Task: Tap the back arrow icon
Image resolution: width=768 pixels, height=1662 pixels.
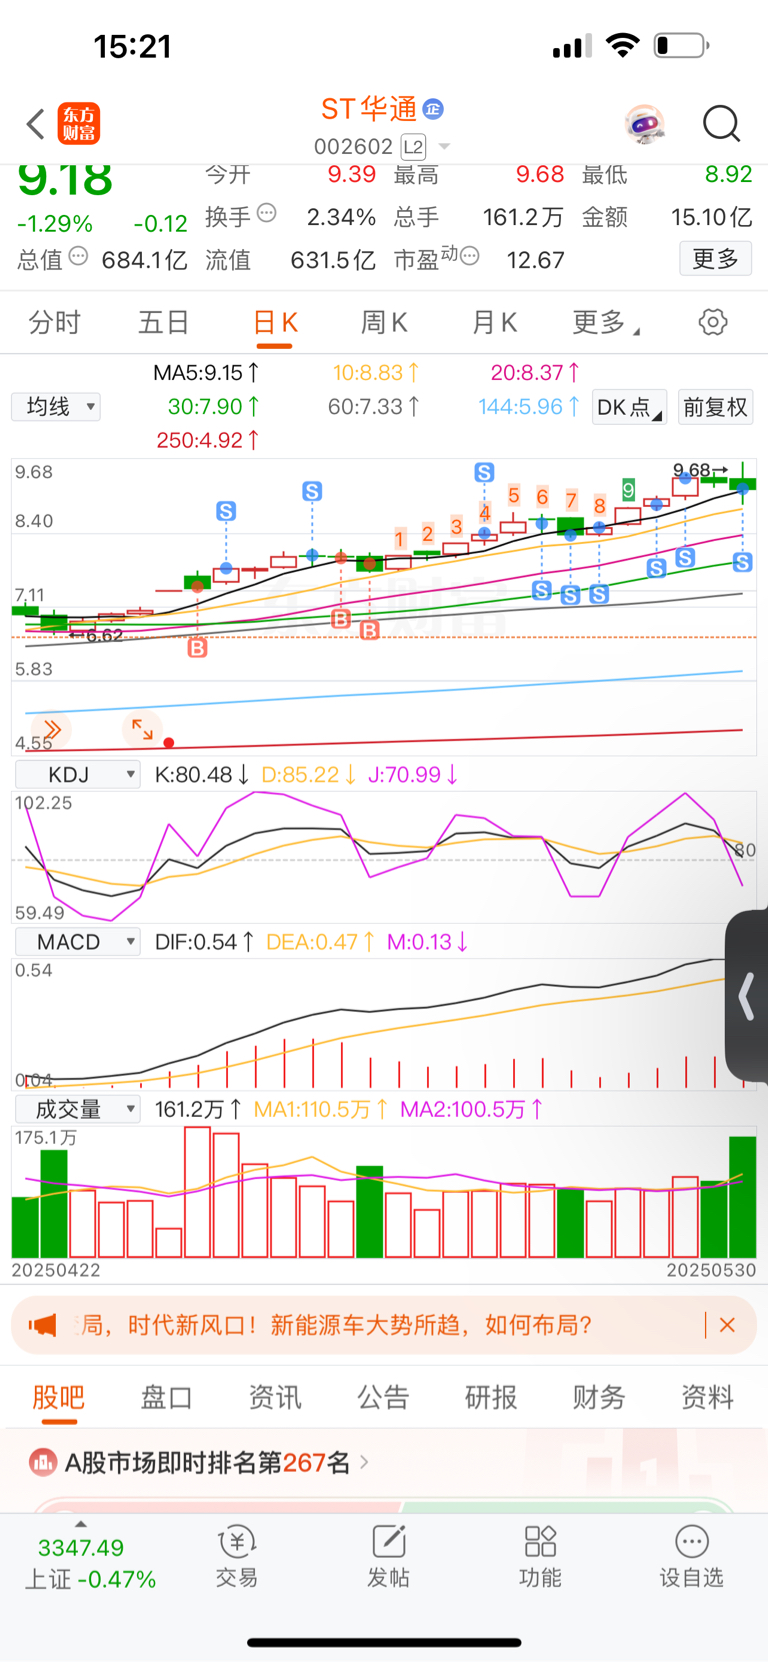Action: point(36,124)
